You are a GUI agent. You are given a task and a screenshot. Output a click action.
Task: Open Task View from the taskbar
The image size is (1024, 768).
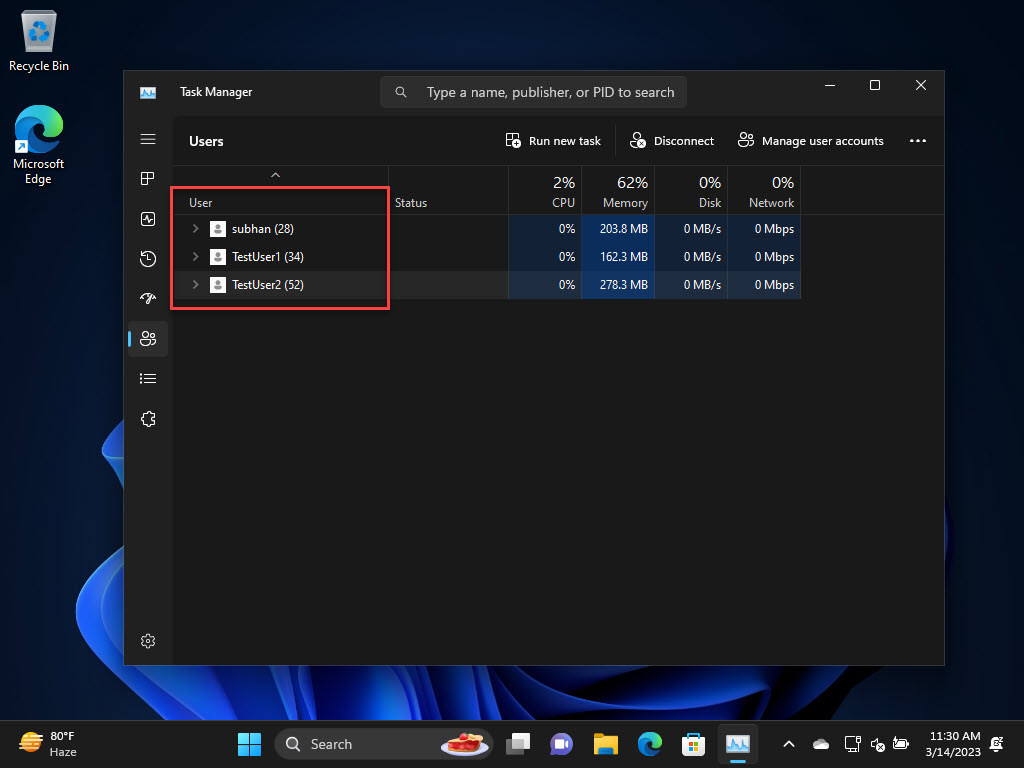[518, 744]
